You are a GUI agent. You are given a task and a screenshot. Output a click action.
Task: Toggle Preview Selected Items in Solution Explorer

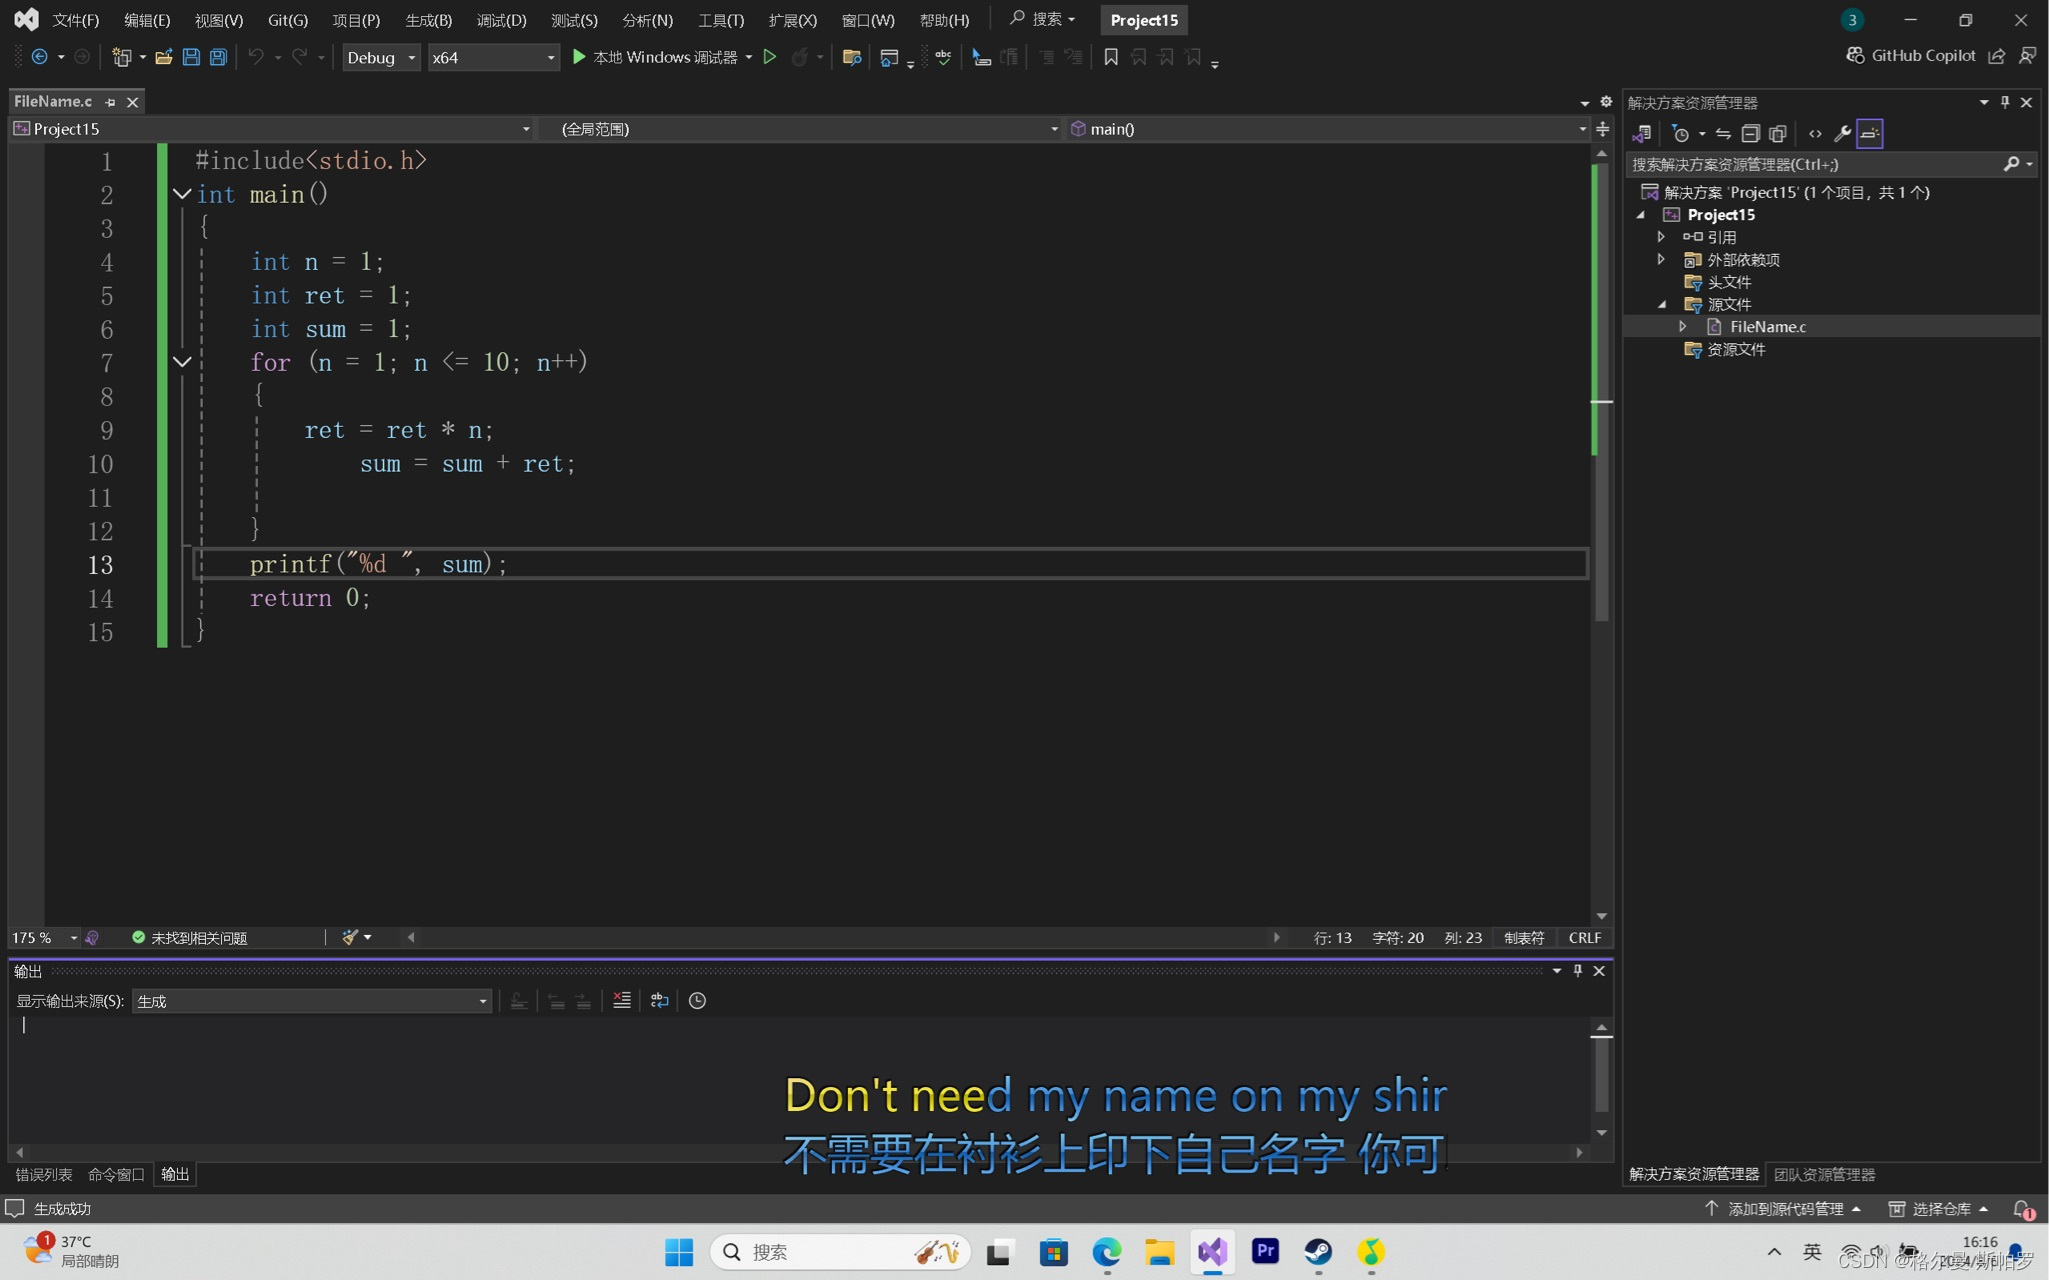(1870, 133)
